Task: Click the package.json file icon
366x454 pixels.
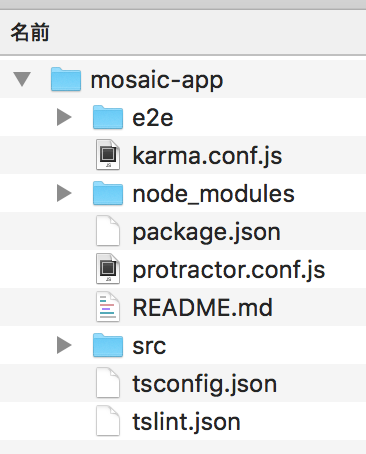Action: [108, 231]
